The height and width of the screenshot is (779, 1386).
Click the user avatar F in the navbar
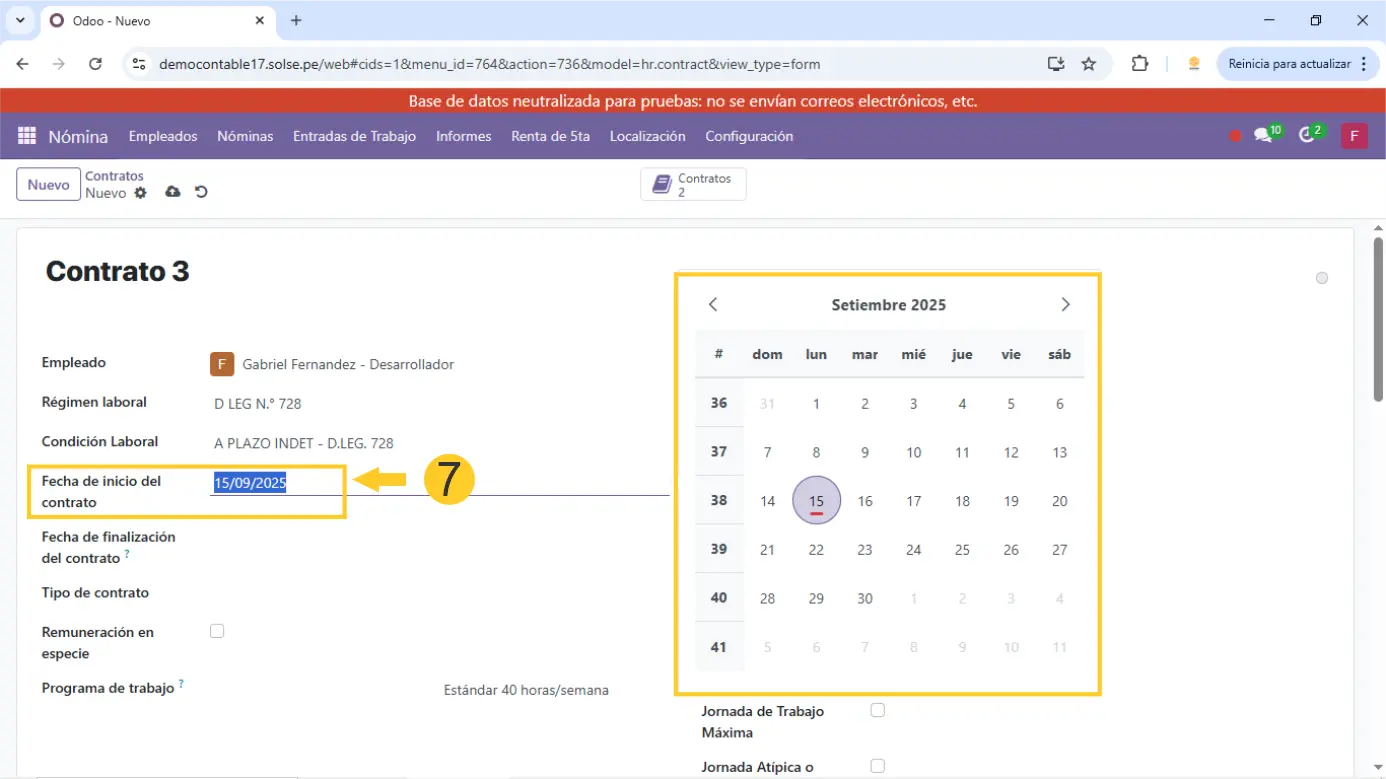(x=1354, y=136)
